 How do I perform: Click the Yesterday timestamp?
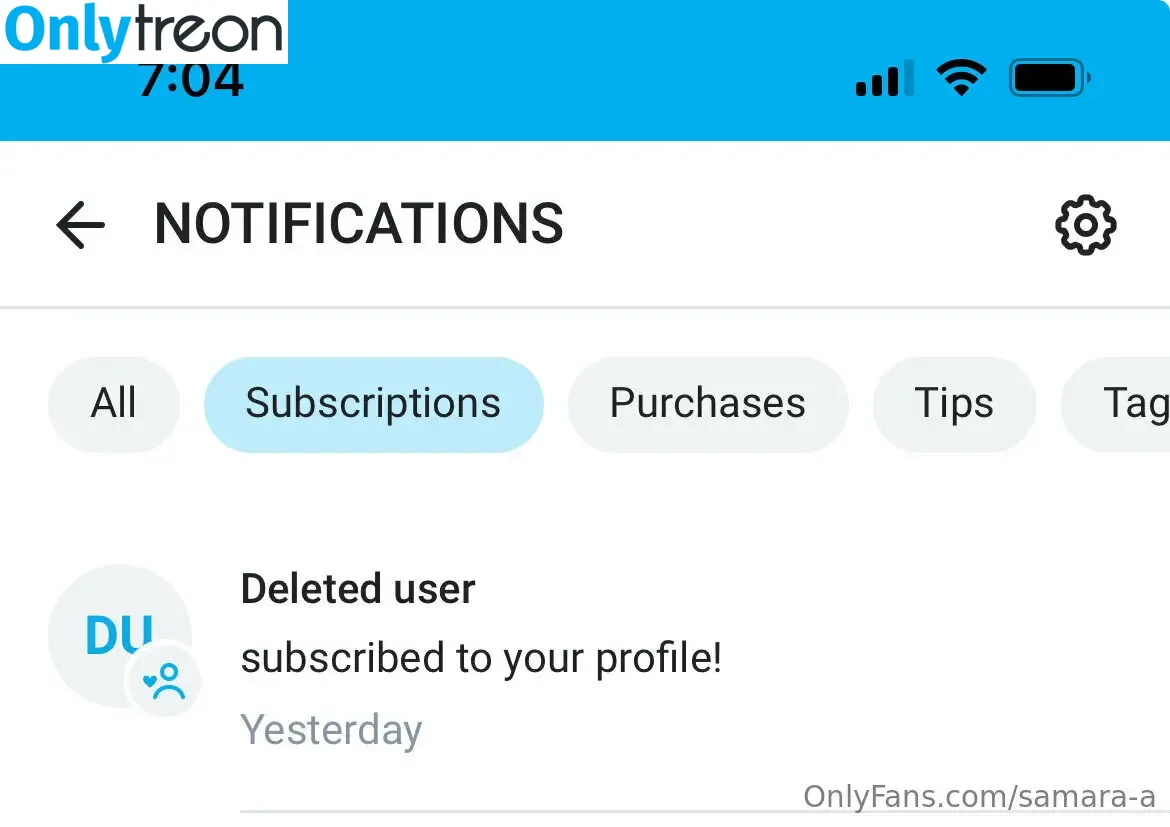(331, 730)
